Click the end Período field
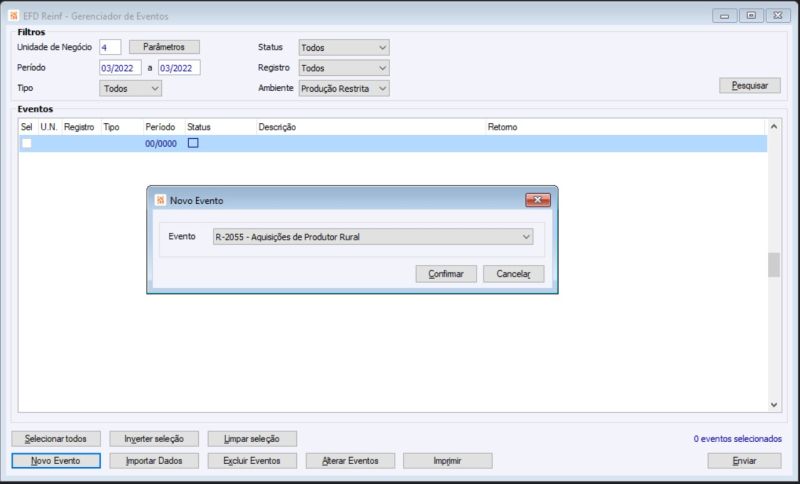 (x=179, y=68)
